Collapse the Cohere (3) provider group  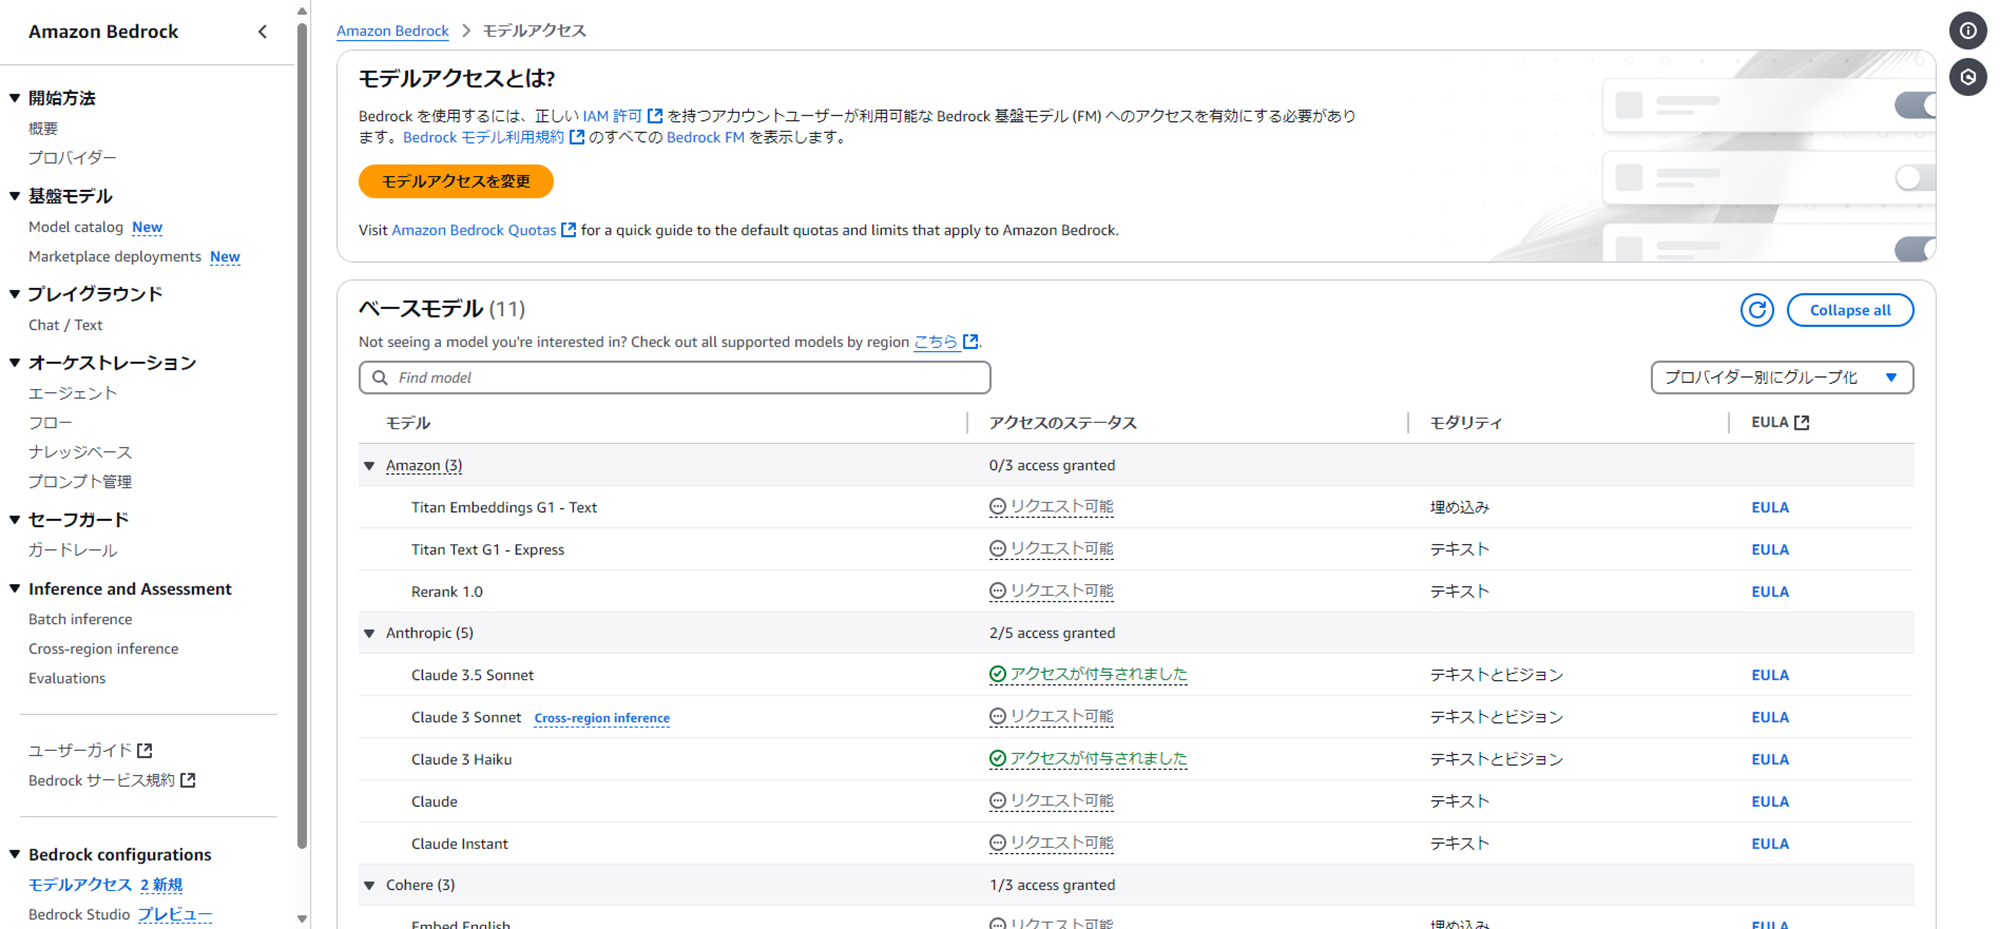point(370,885)
